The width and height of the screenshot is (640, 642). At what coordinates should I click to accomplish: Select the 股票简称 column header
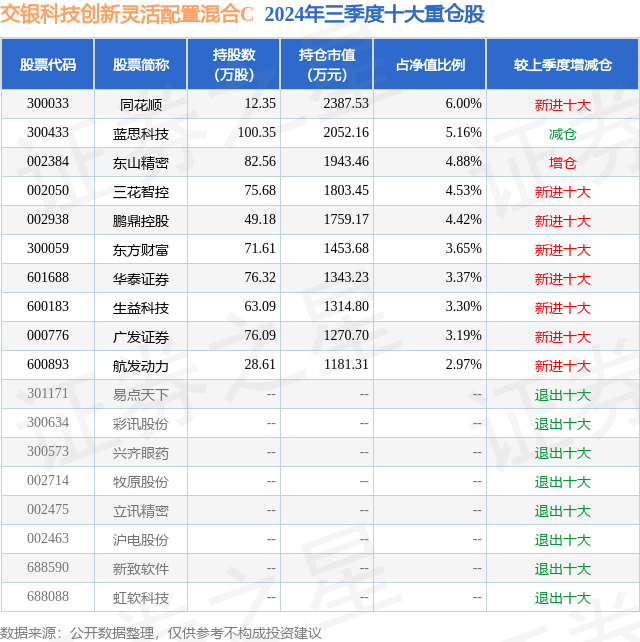(x=141, y=65)
